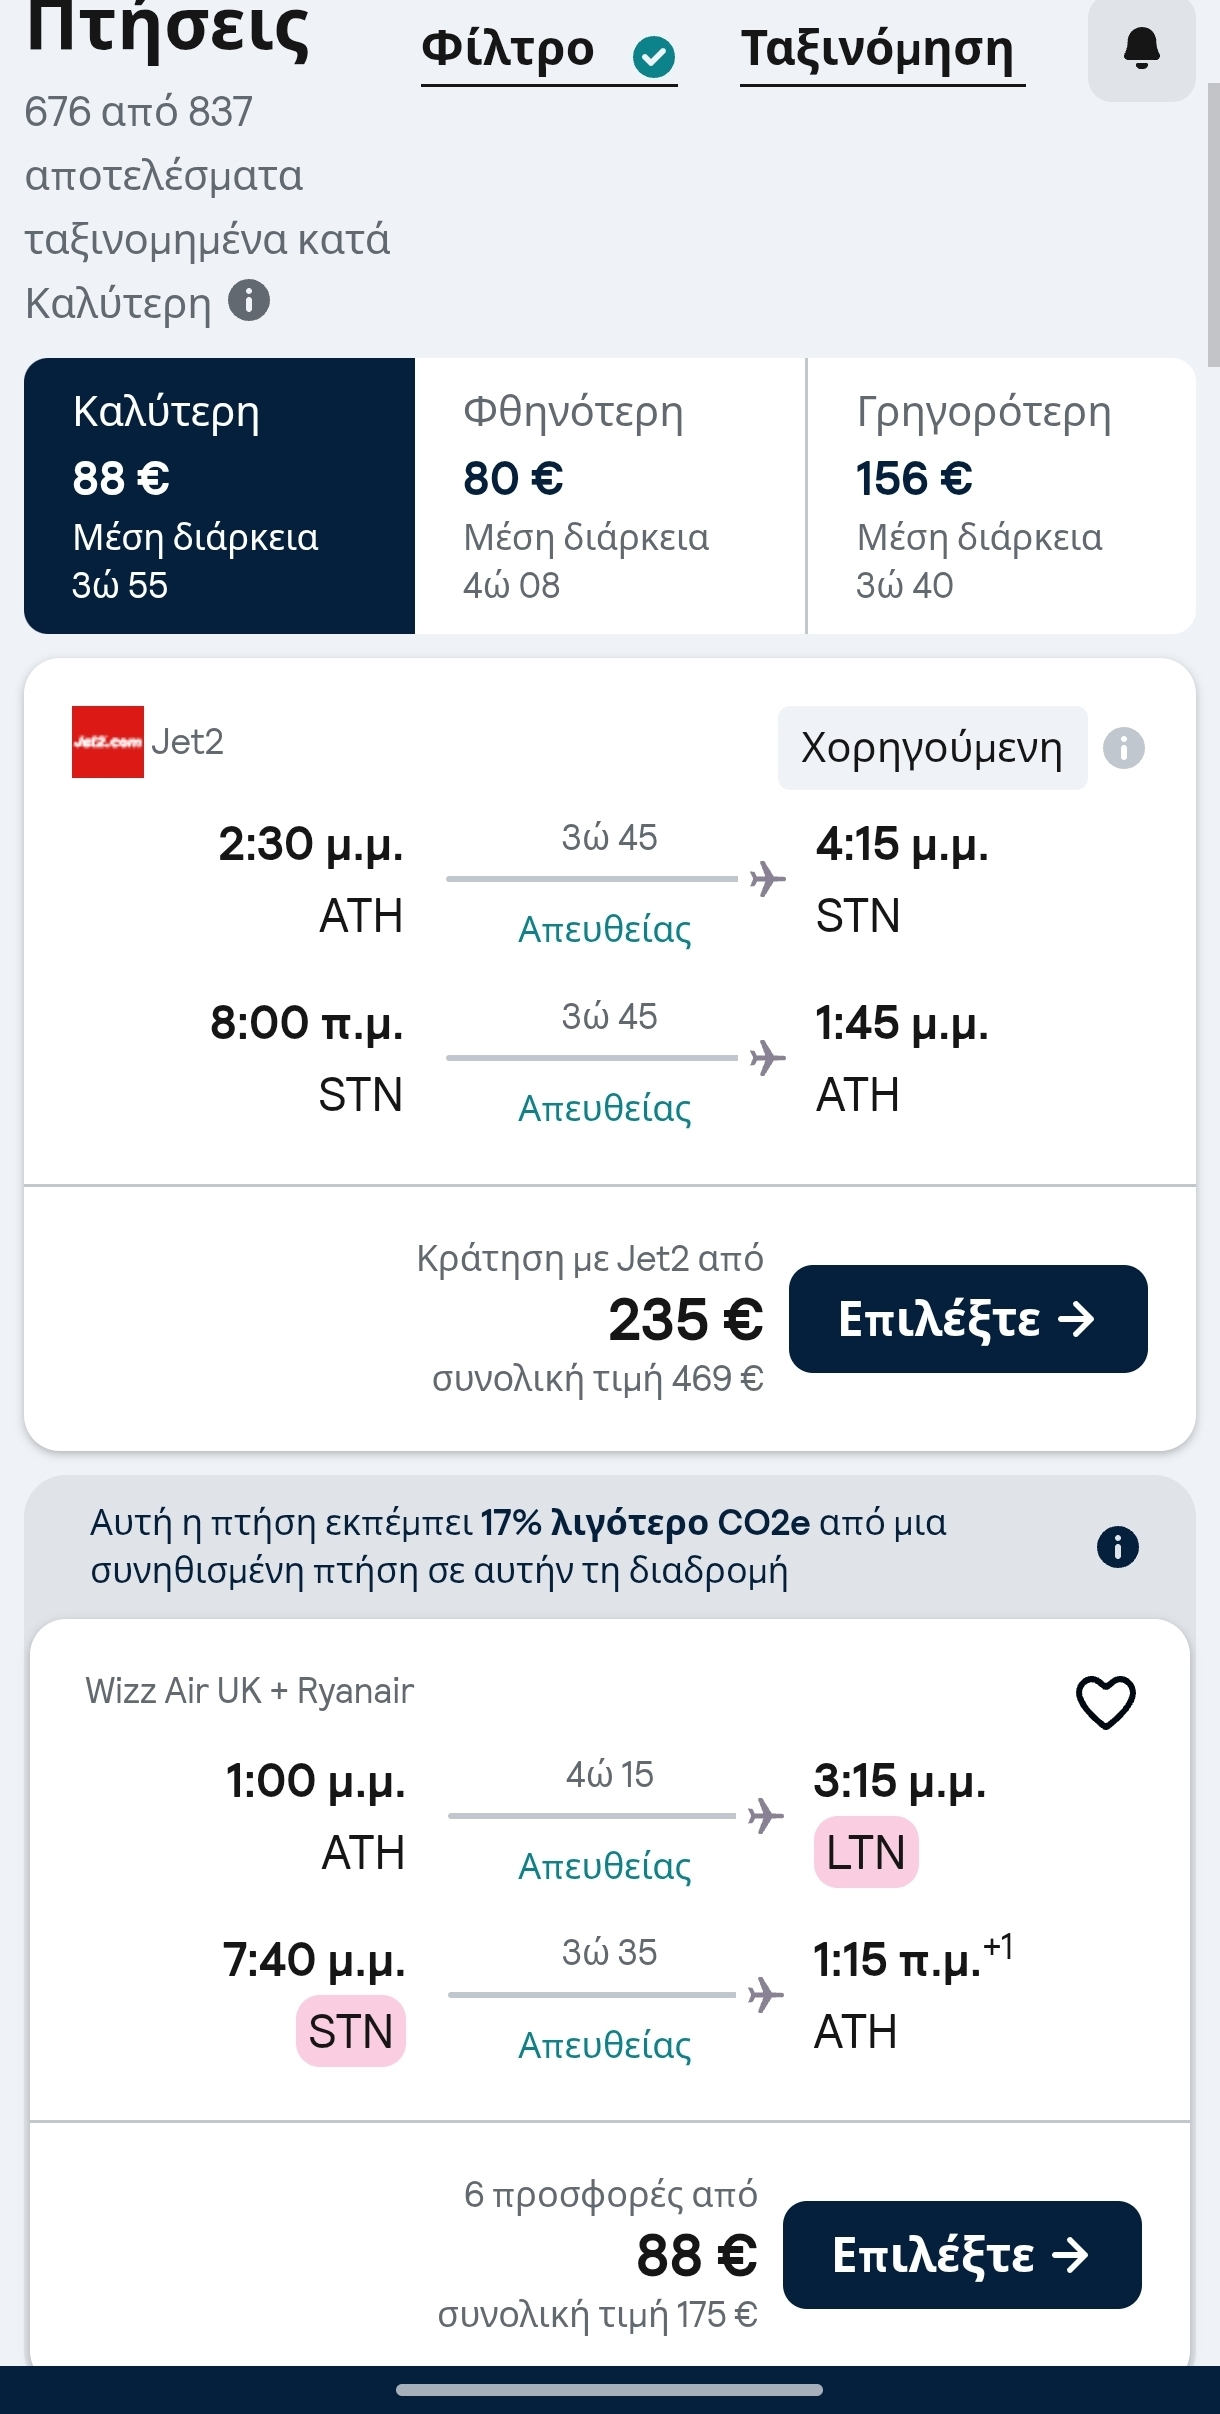Open the info icon next to Καλύτερη
This screenshot has height=2414, width=1220.
(x=249, y=300)
